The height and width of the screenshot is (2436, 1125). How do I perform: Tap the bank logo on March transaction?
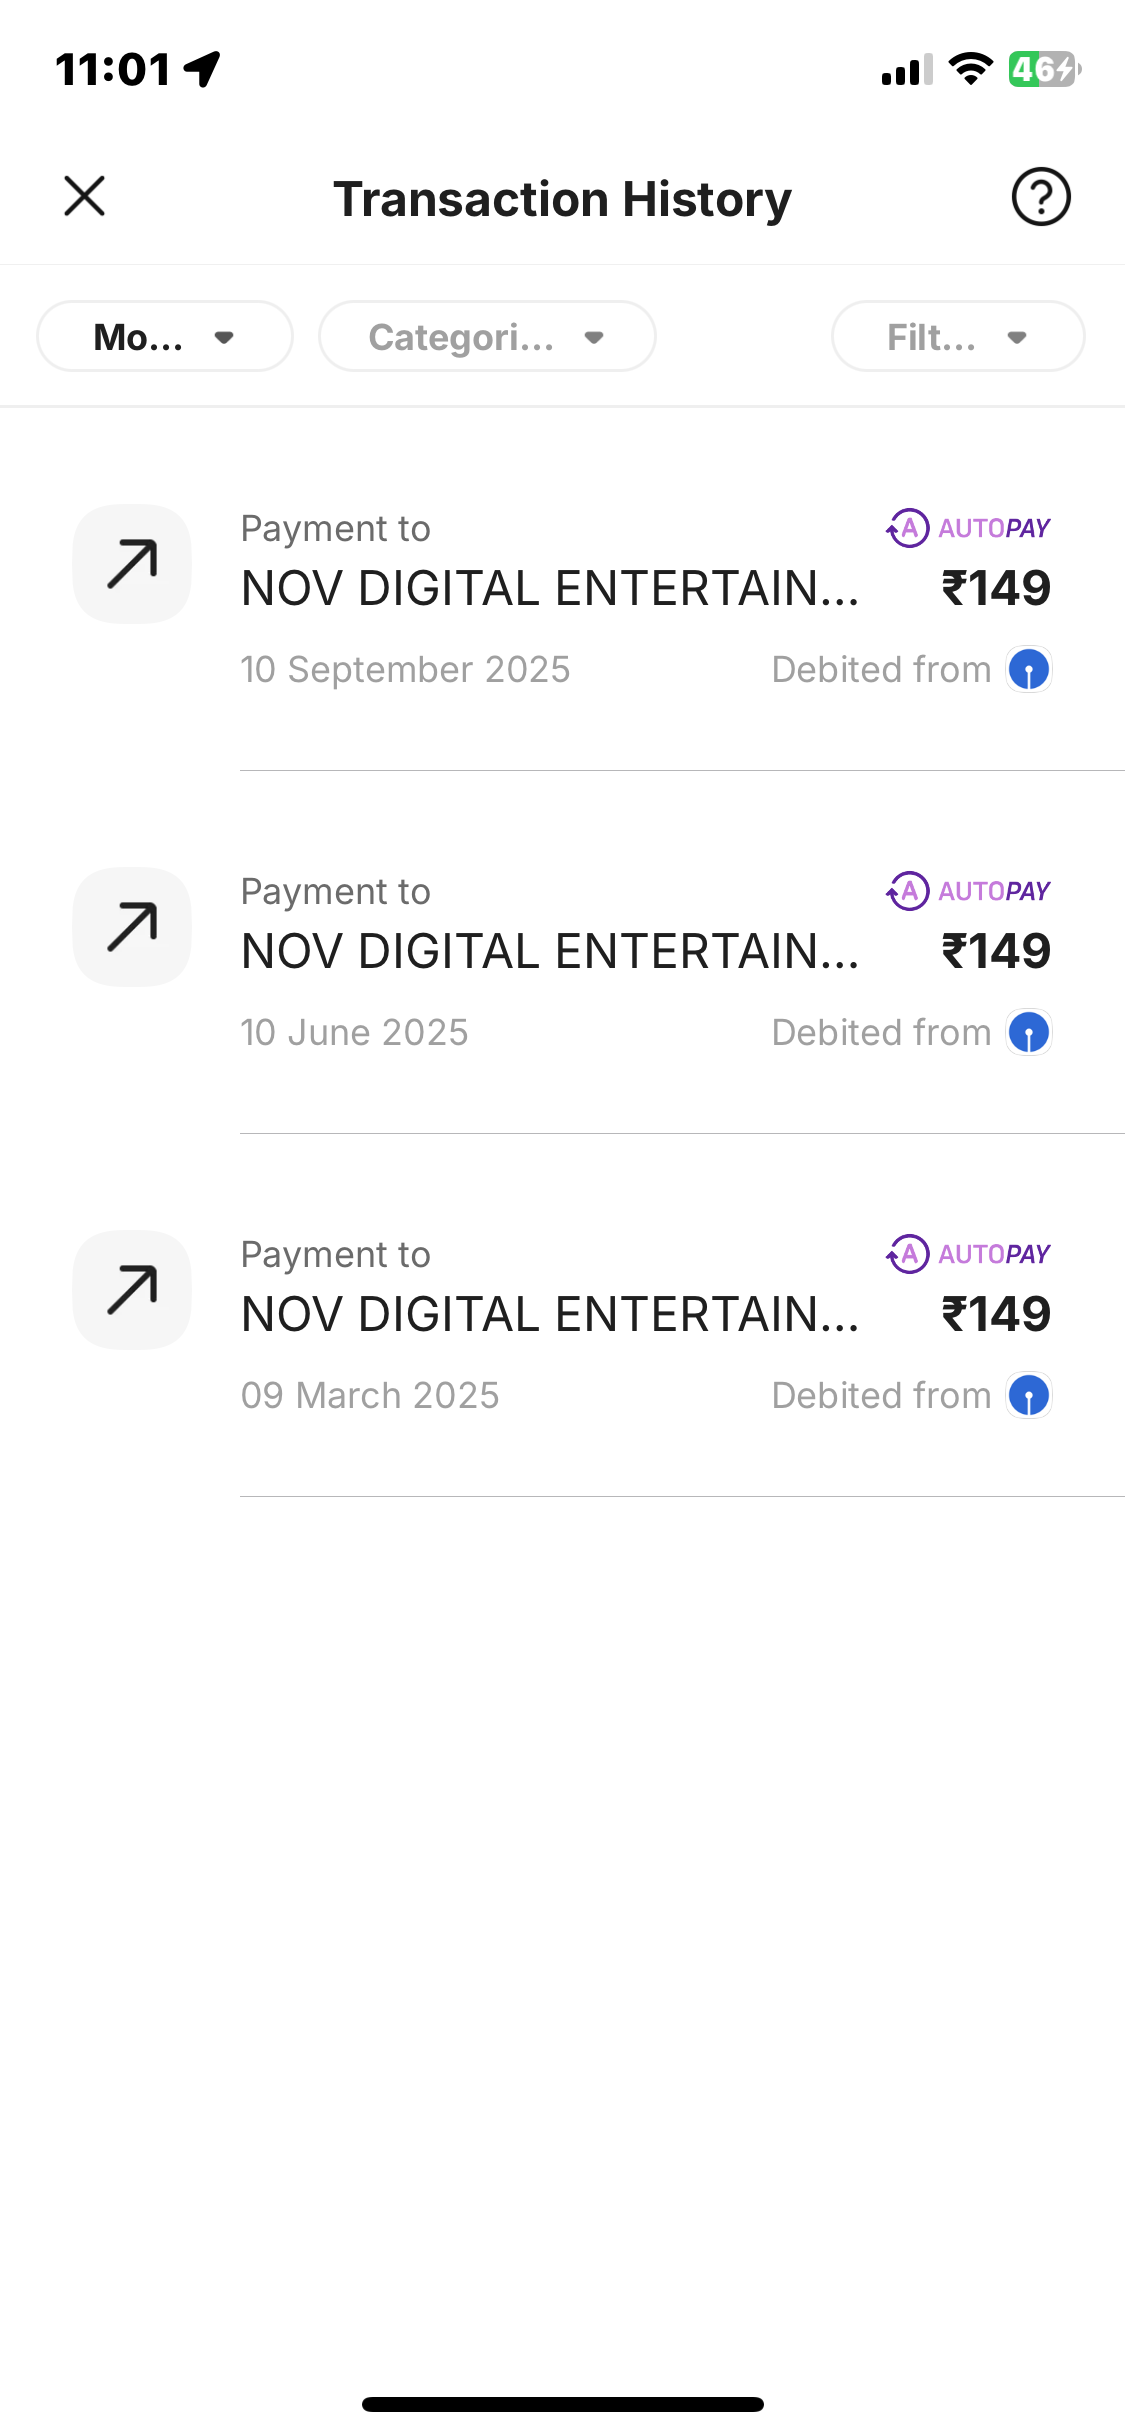pos(1028,1396)
